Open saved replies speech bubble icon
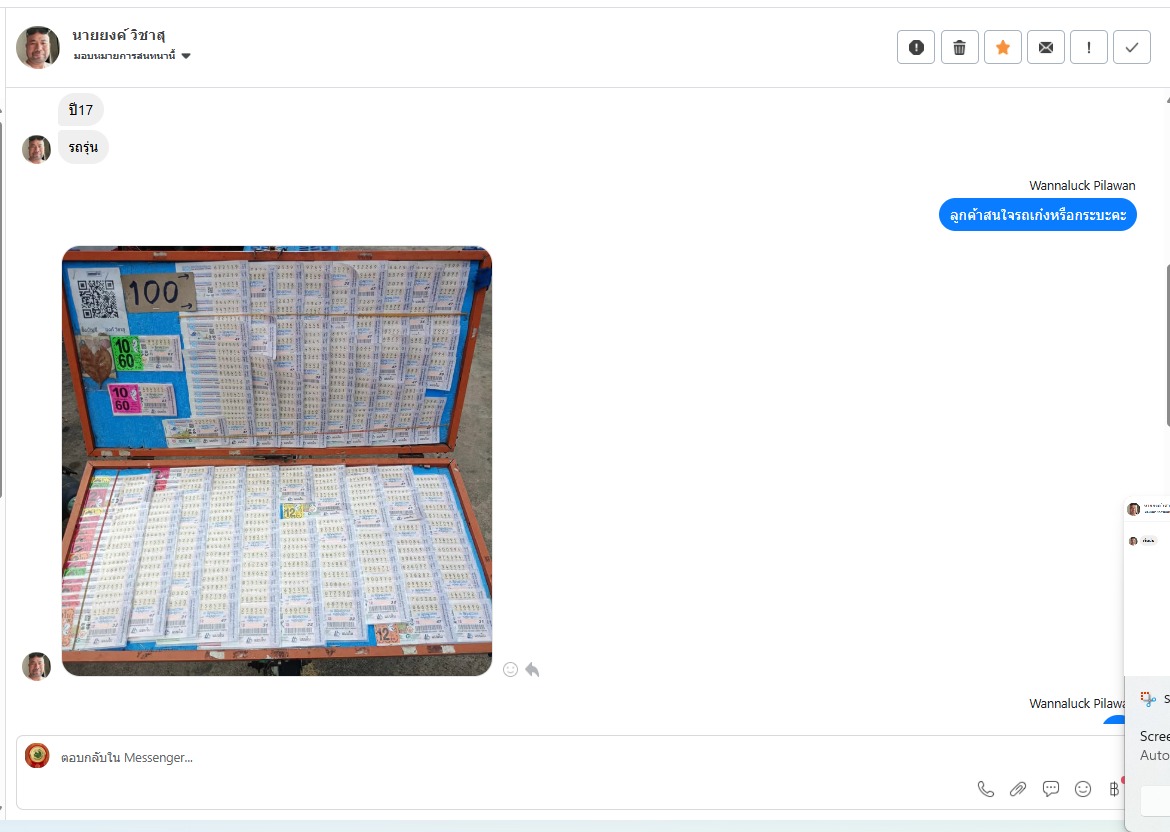1170x832 pixels. click(1051, 789)
